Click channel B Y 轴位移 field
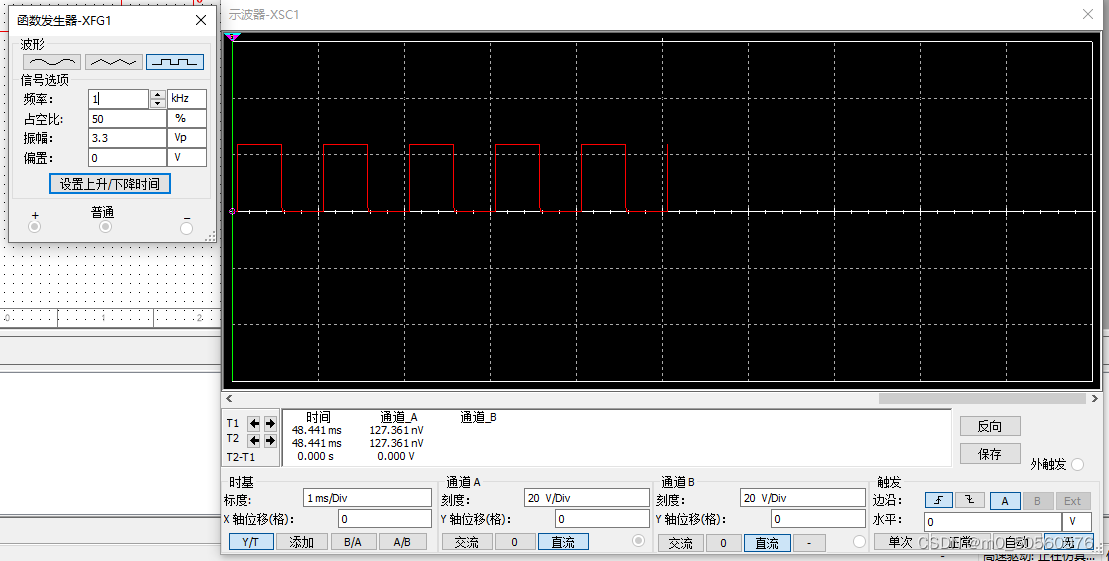 tap(818, 519)
